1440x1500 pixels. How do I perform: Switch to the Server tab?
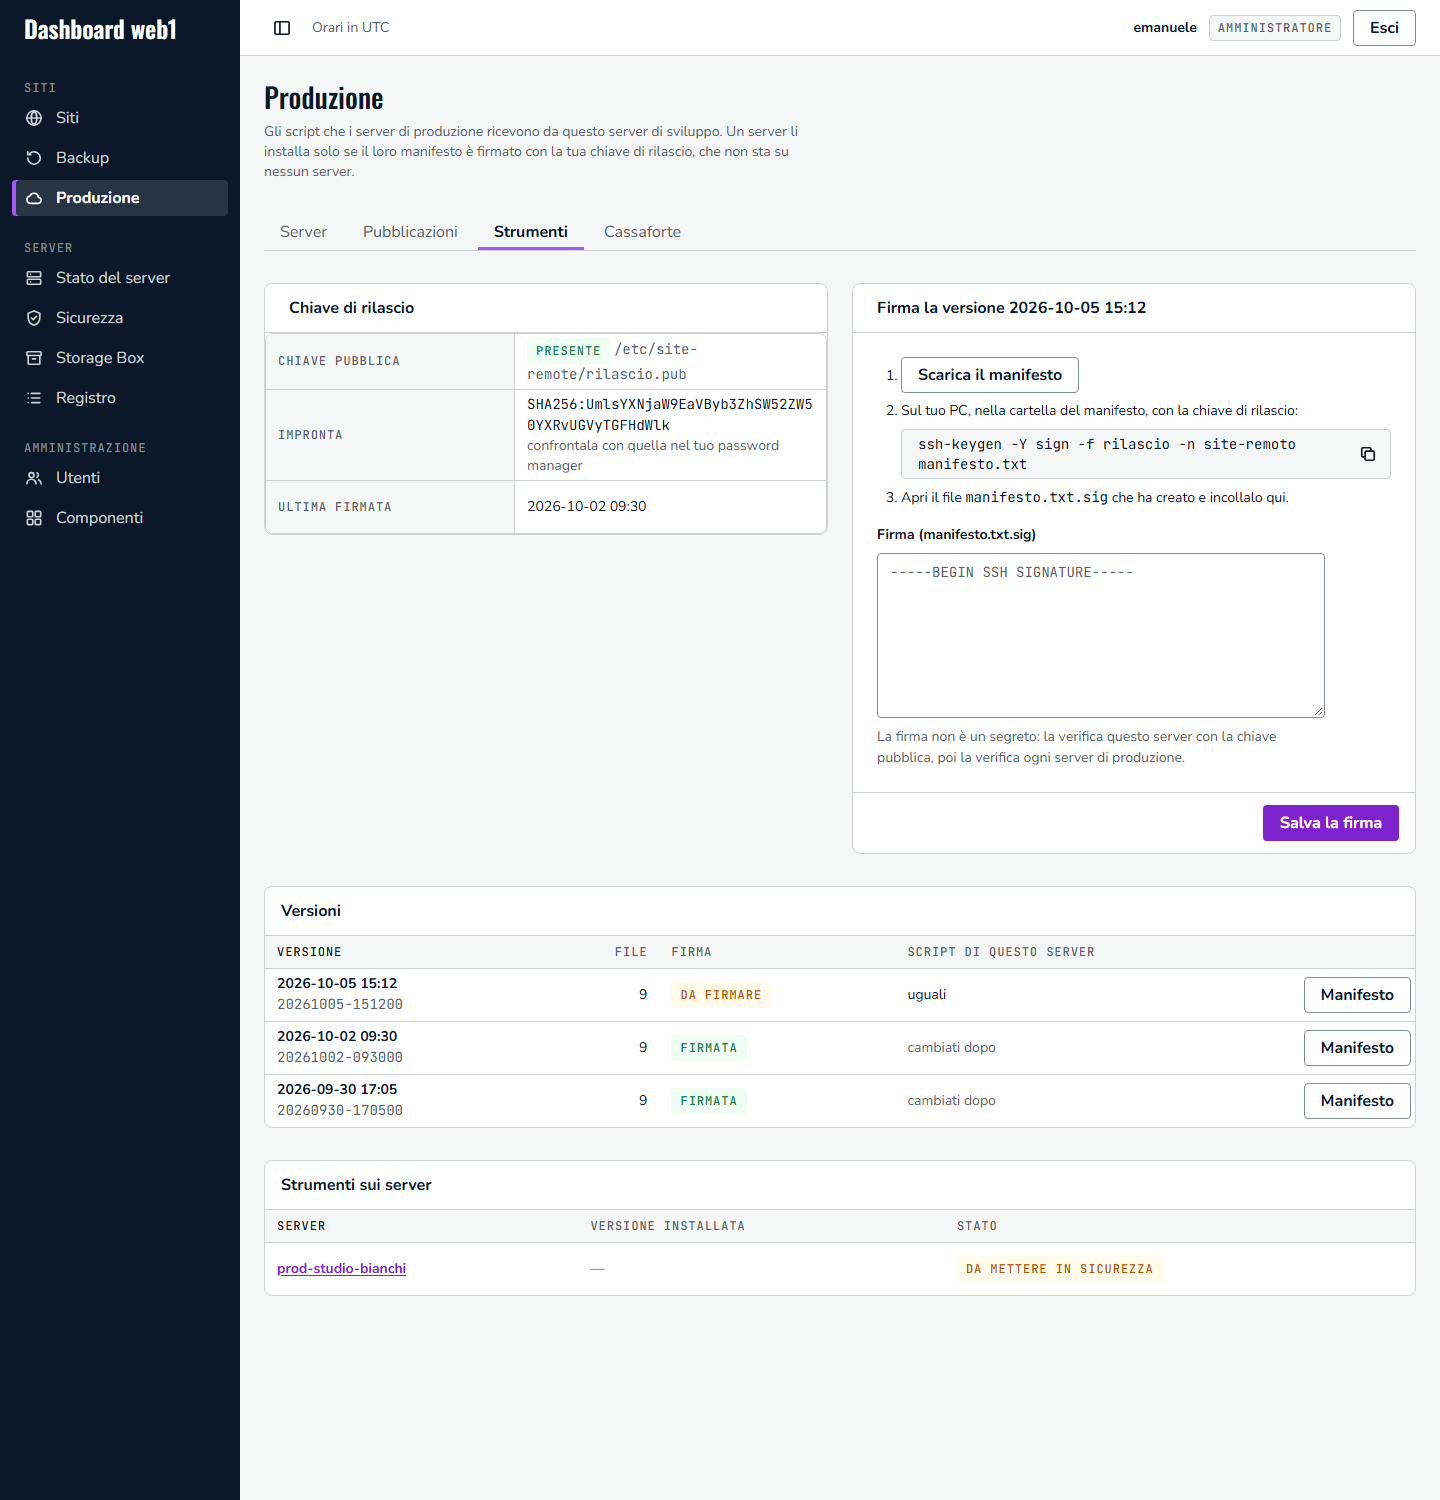(303, 232)
